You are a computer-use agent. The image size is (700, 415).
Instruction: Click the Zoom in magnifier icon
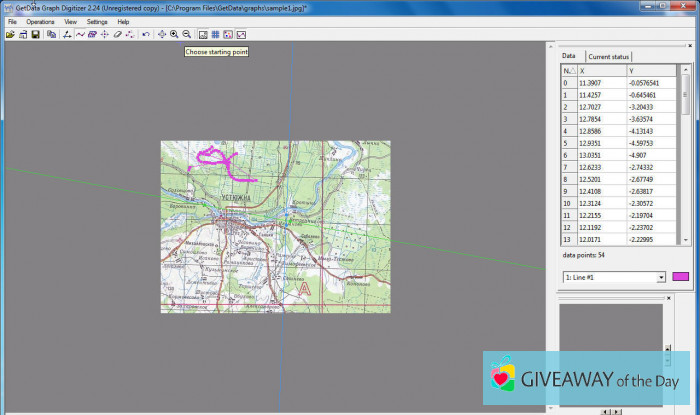(174, 34)
